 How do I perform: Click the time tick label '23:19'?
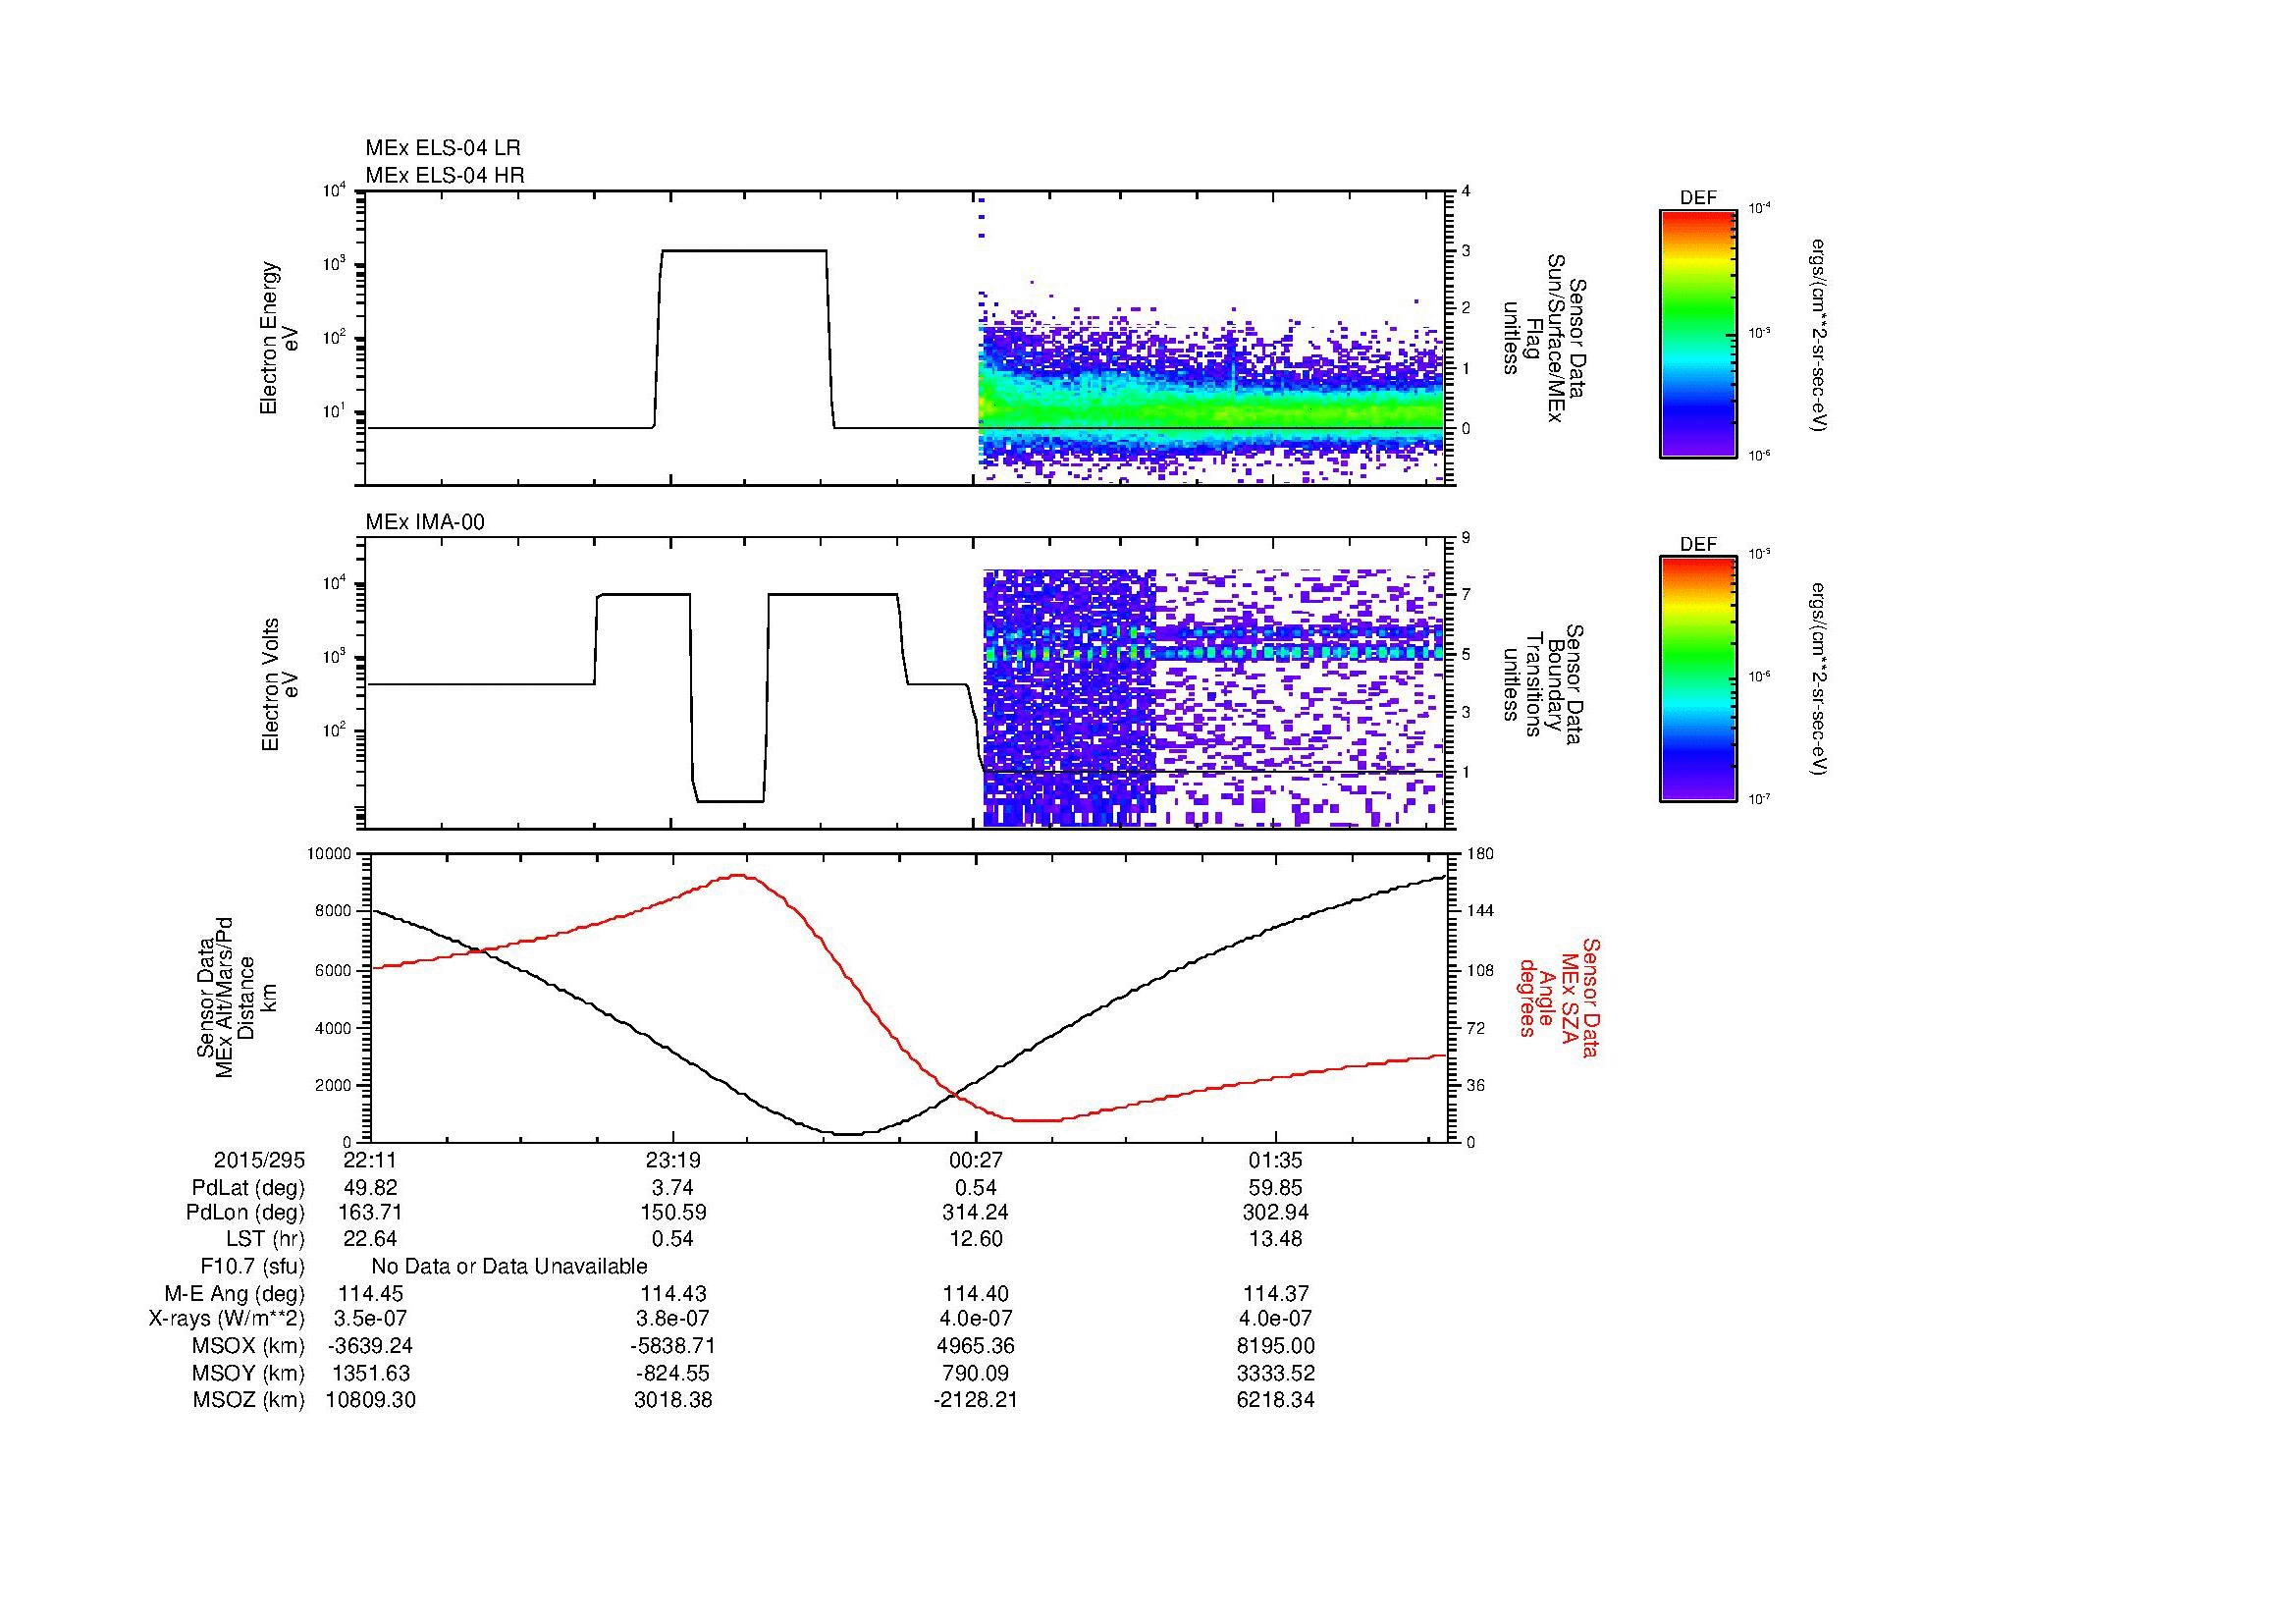coord(673,1160)
